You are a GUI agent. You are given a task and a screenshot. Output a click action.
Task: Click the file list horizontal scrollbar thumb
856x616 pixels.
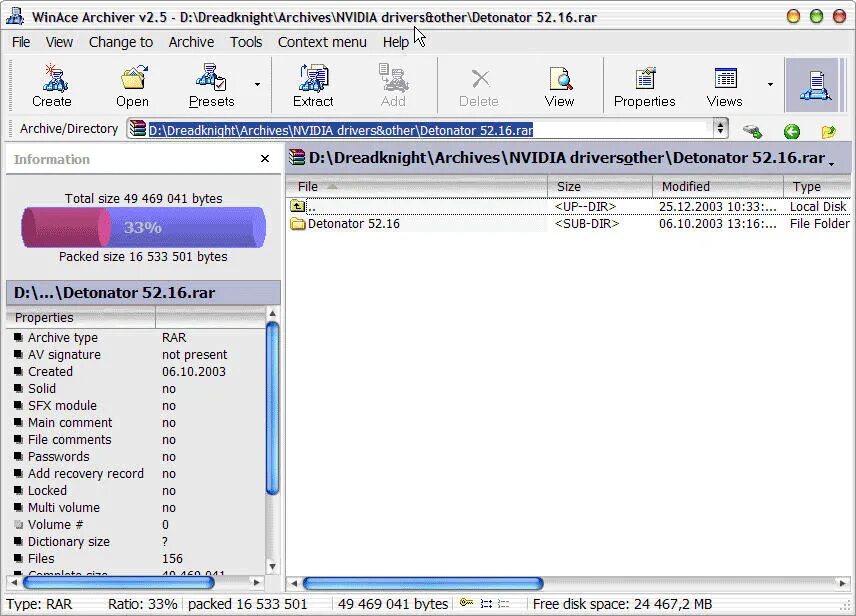[423, 583]
